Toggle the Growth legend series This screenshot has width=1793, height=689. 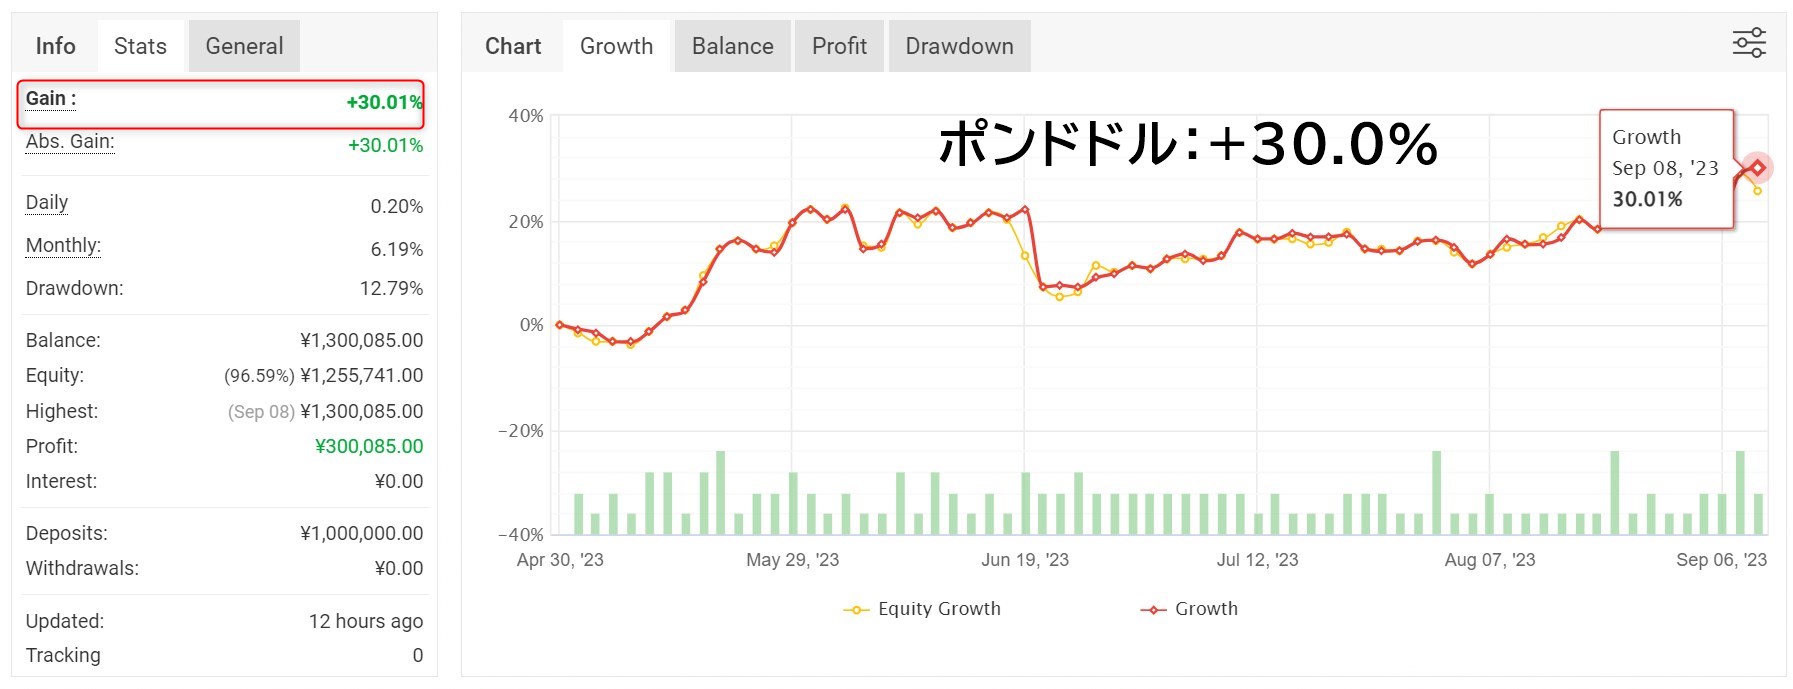point(1189,609)
